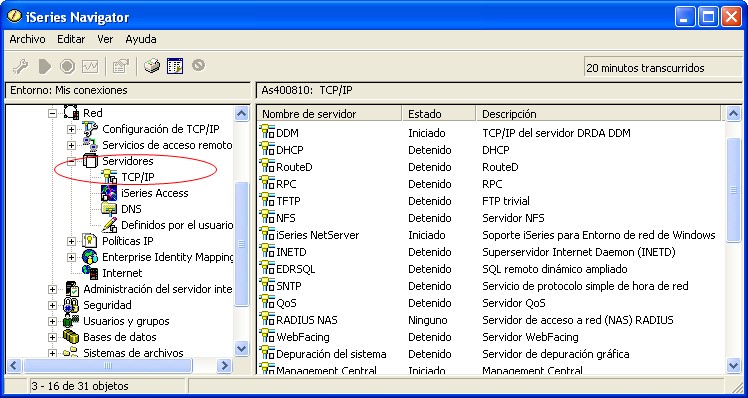Select the RouteD server icon
Image resolution: width=748 pixels, height=398 pixels.
[267, 167]
